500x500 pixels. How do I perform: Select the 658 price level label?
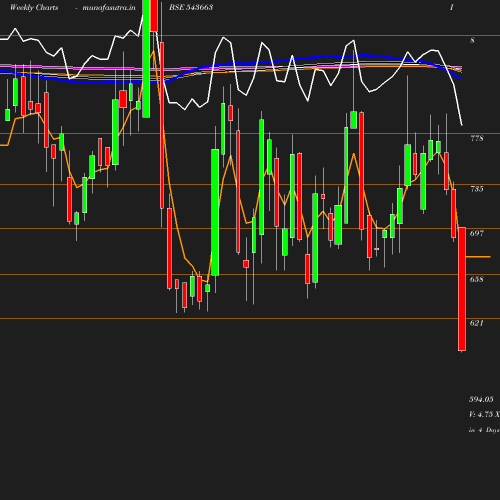click(x=477, y=279)
